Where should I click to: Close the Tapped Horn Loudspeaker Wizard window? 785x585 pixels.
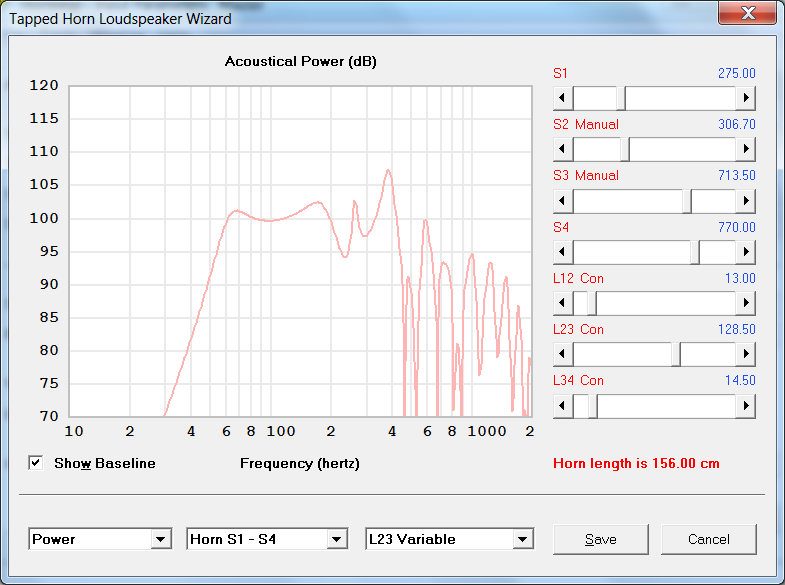747,13
